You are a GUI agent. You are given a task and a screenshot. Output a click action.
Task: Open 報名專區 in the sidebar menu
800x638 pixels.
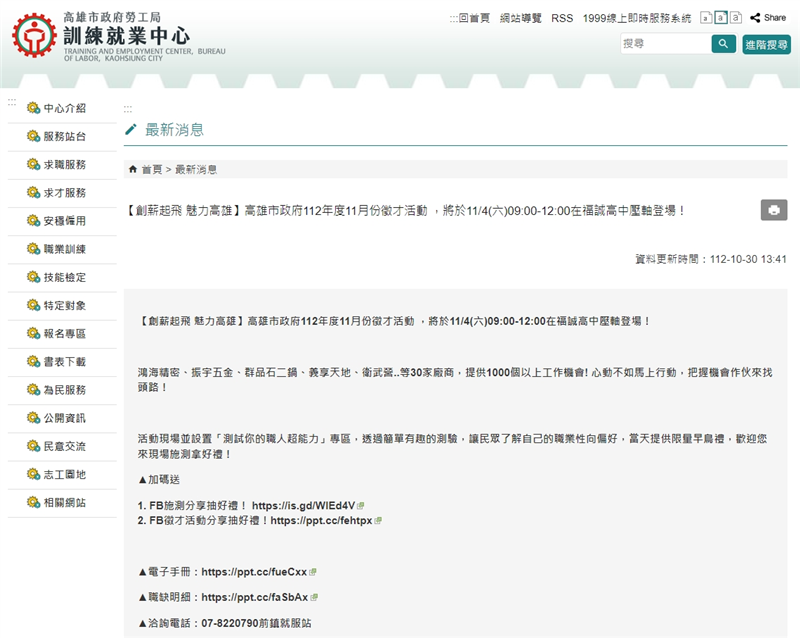point(65,333)
